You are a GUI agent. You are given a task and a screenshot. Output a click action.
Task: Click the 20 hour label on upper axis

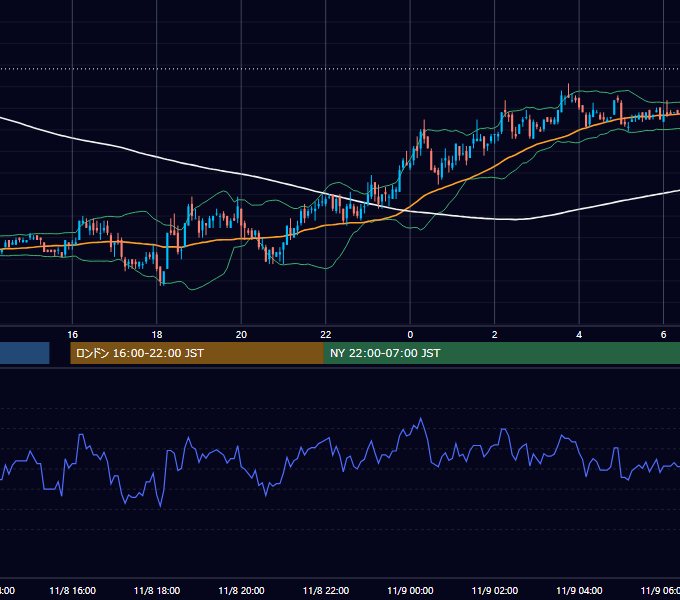[x=241, y=334]
